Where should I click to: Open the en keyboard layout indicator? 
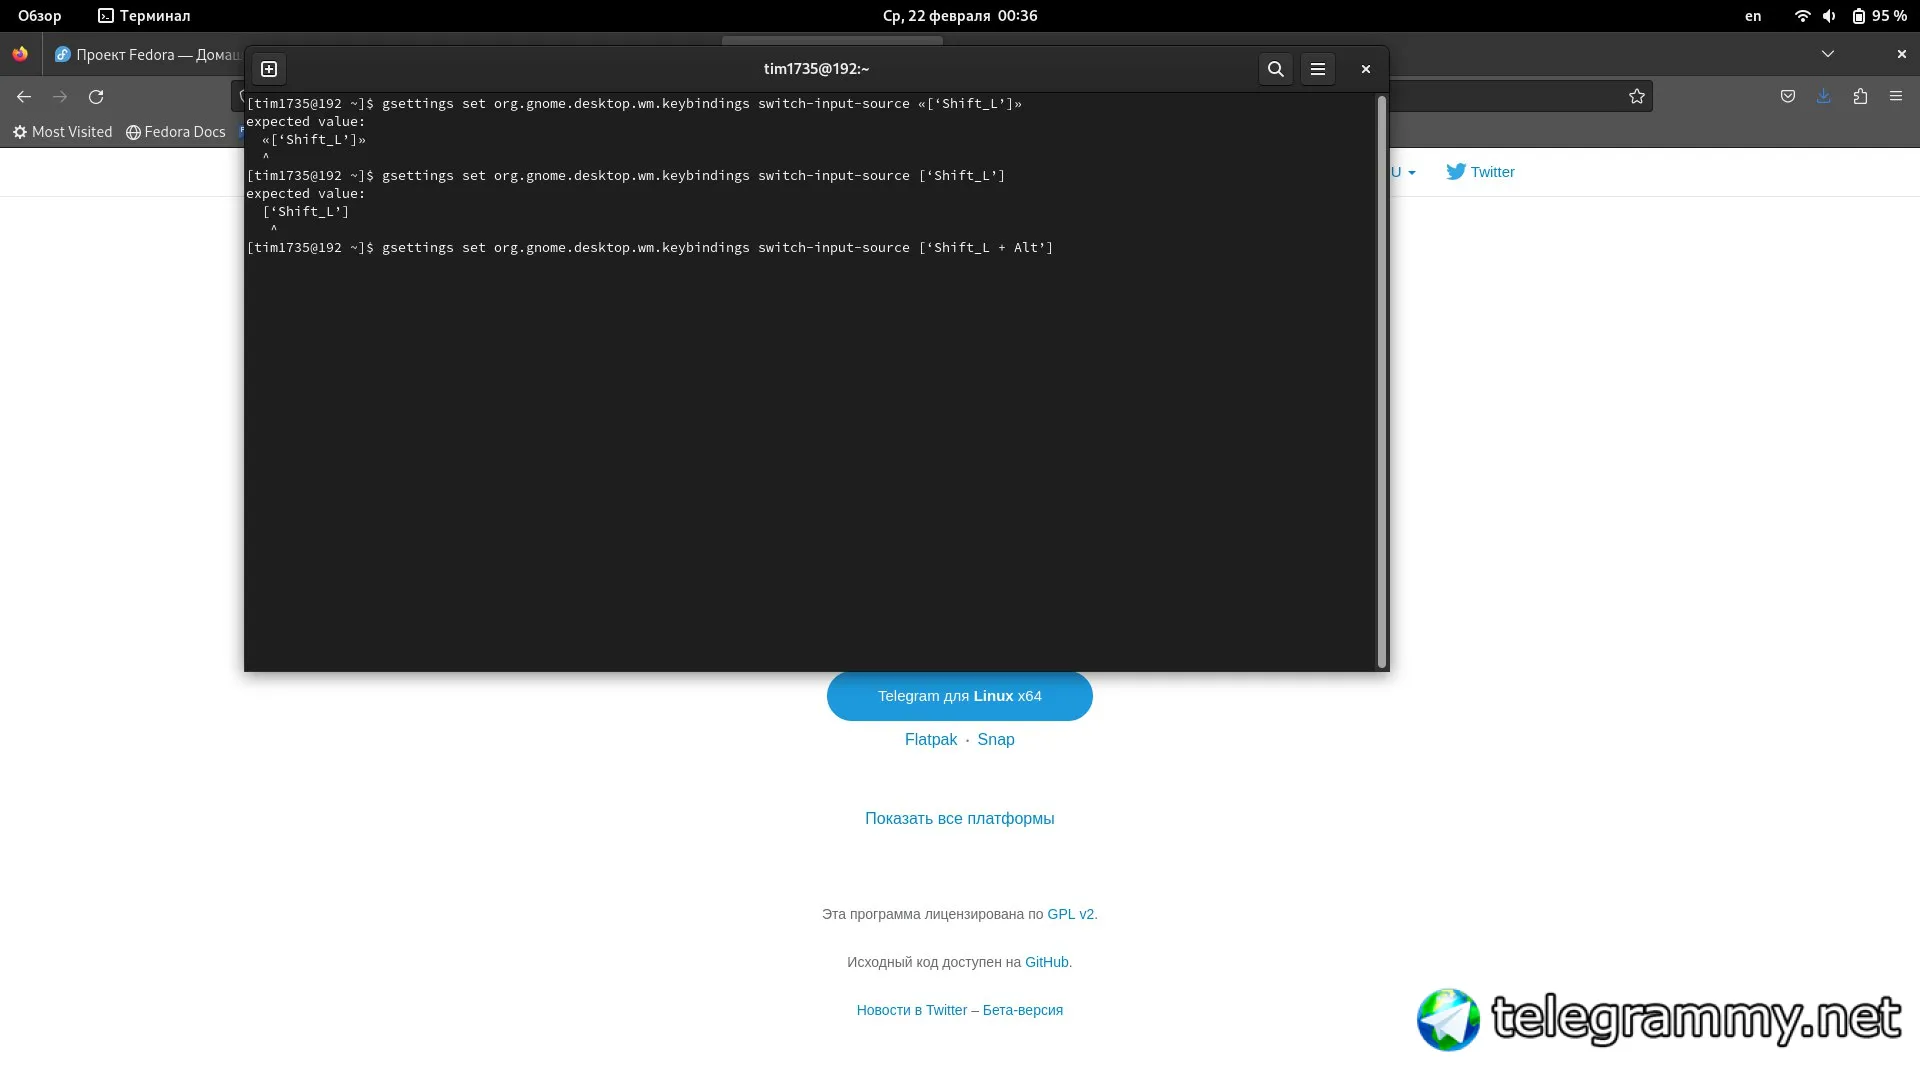pos(1752,16)
